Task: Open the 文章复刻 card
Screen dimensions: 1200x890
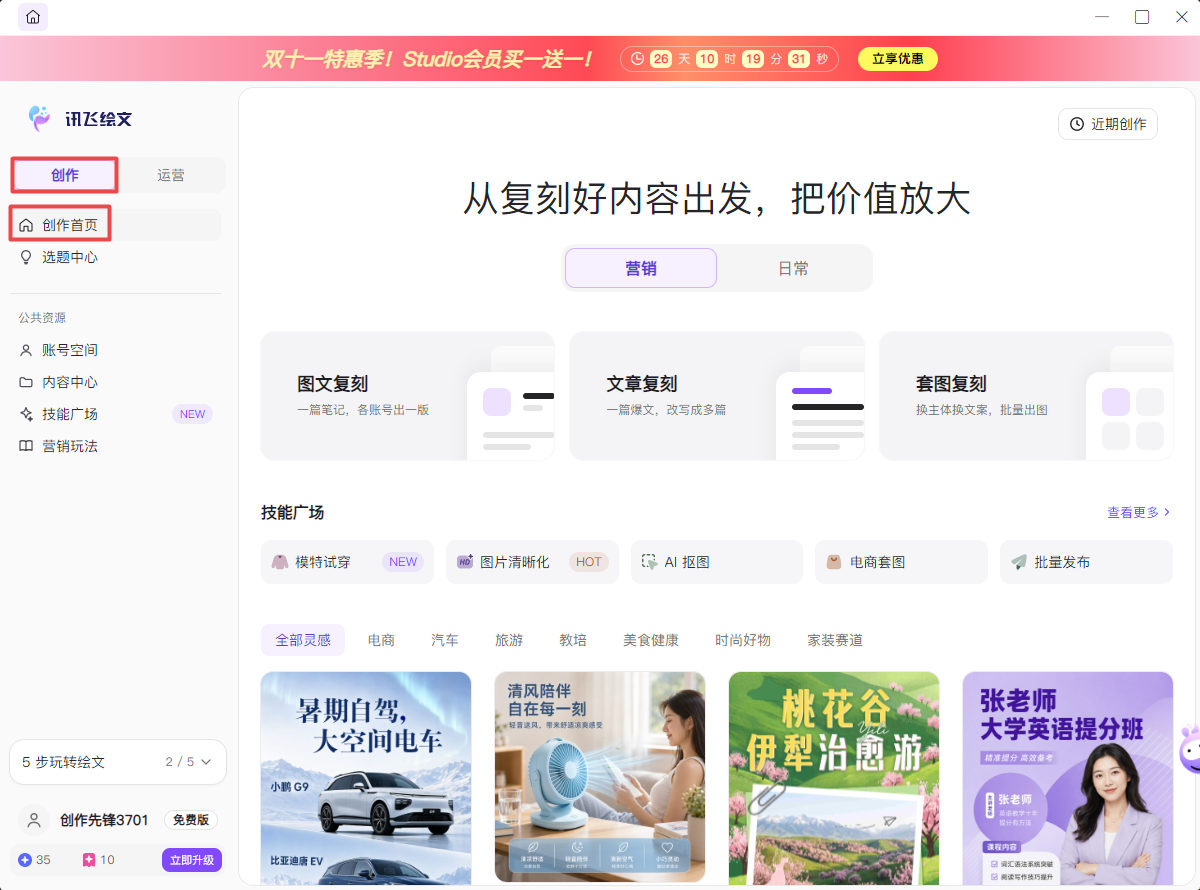Action: tap(717, 396)
